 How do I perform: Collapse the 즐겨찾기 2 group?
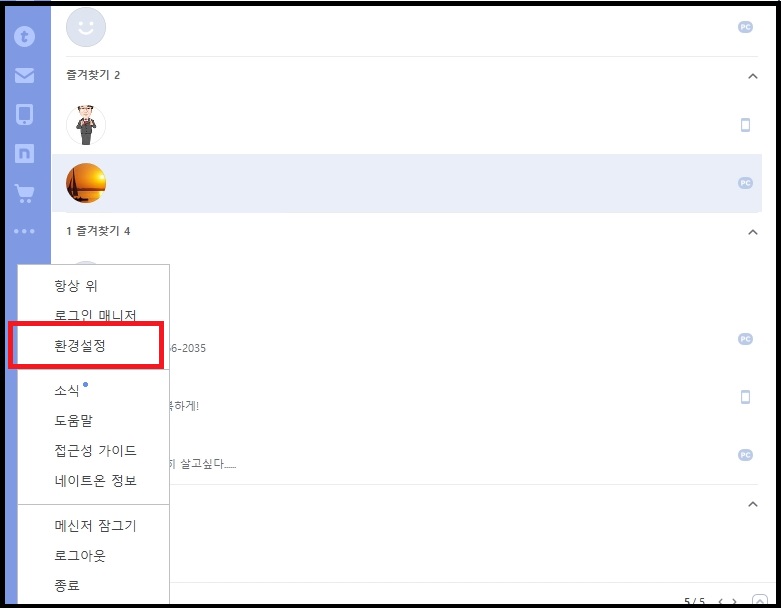pos(753,76)
